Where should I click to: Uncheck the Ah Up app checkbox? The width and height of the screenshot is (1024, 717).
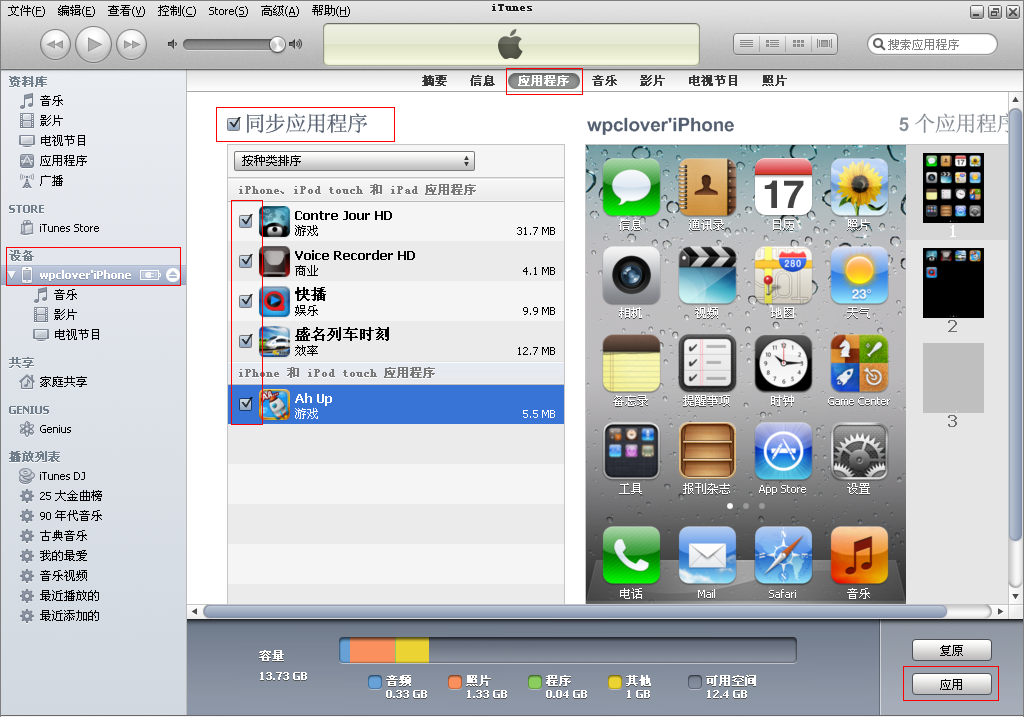pyautogui.click(x=246, y=404)
